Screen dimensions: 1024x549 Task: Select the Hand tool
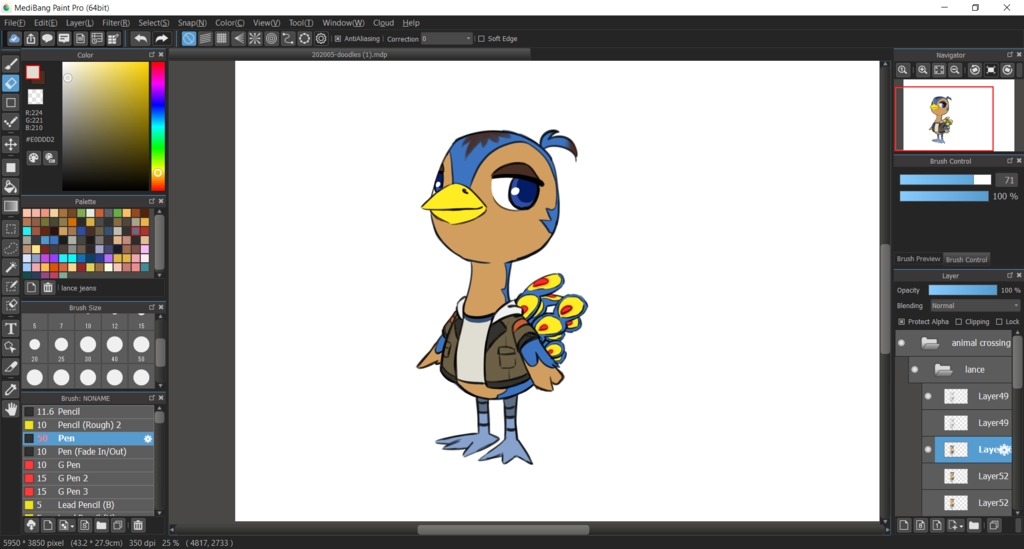[x=10, y=409]
